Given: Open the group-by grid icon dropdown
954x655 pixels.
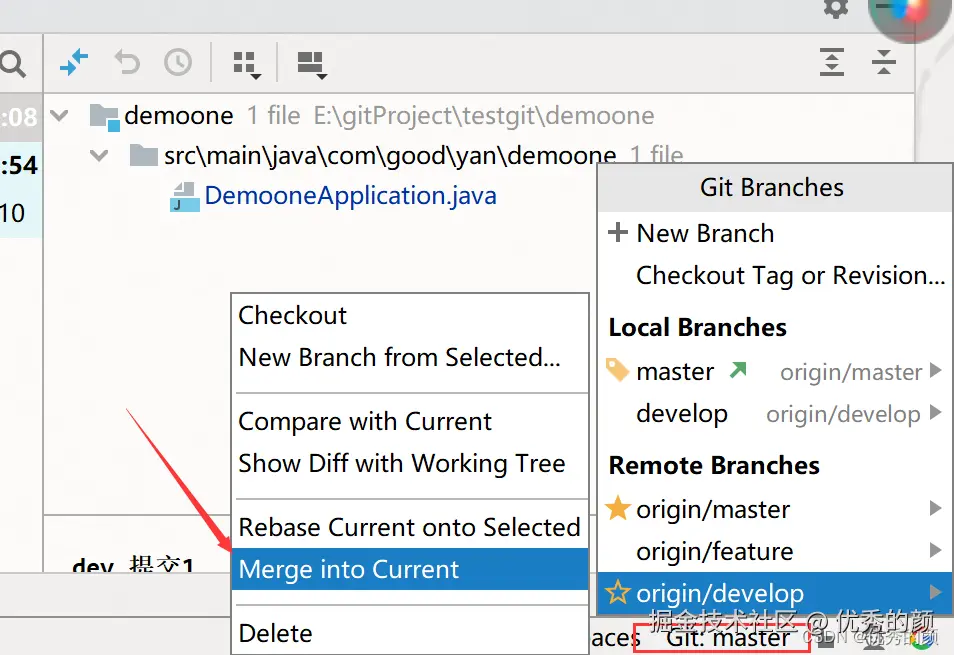Looking at the screenshot, I should (246, 65).
